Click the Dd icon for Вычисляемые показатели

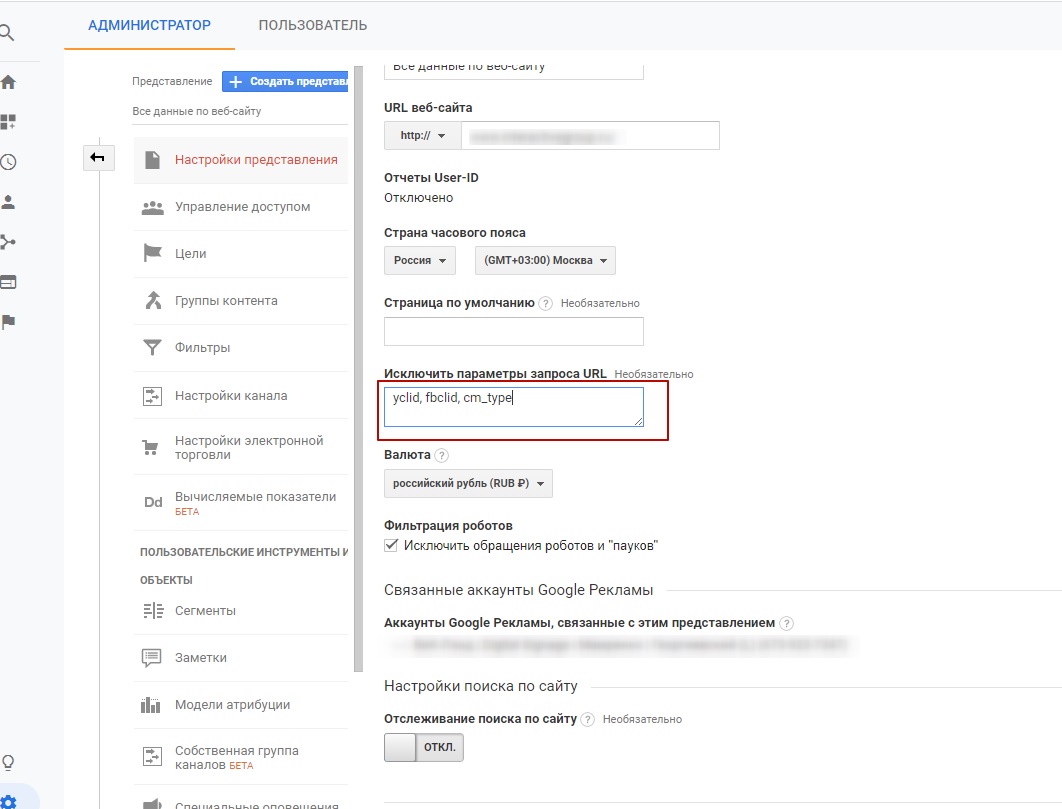(153, 502)
